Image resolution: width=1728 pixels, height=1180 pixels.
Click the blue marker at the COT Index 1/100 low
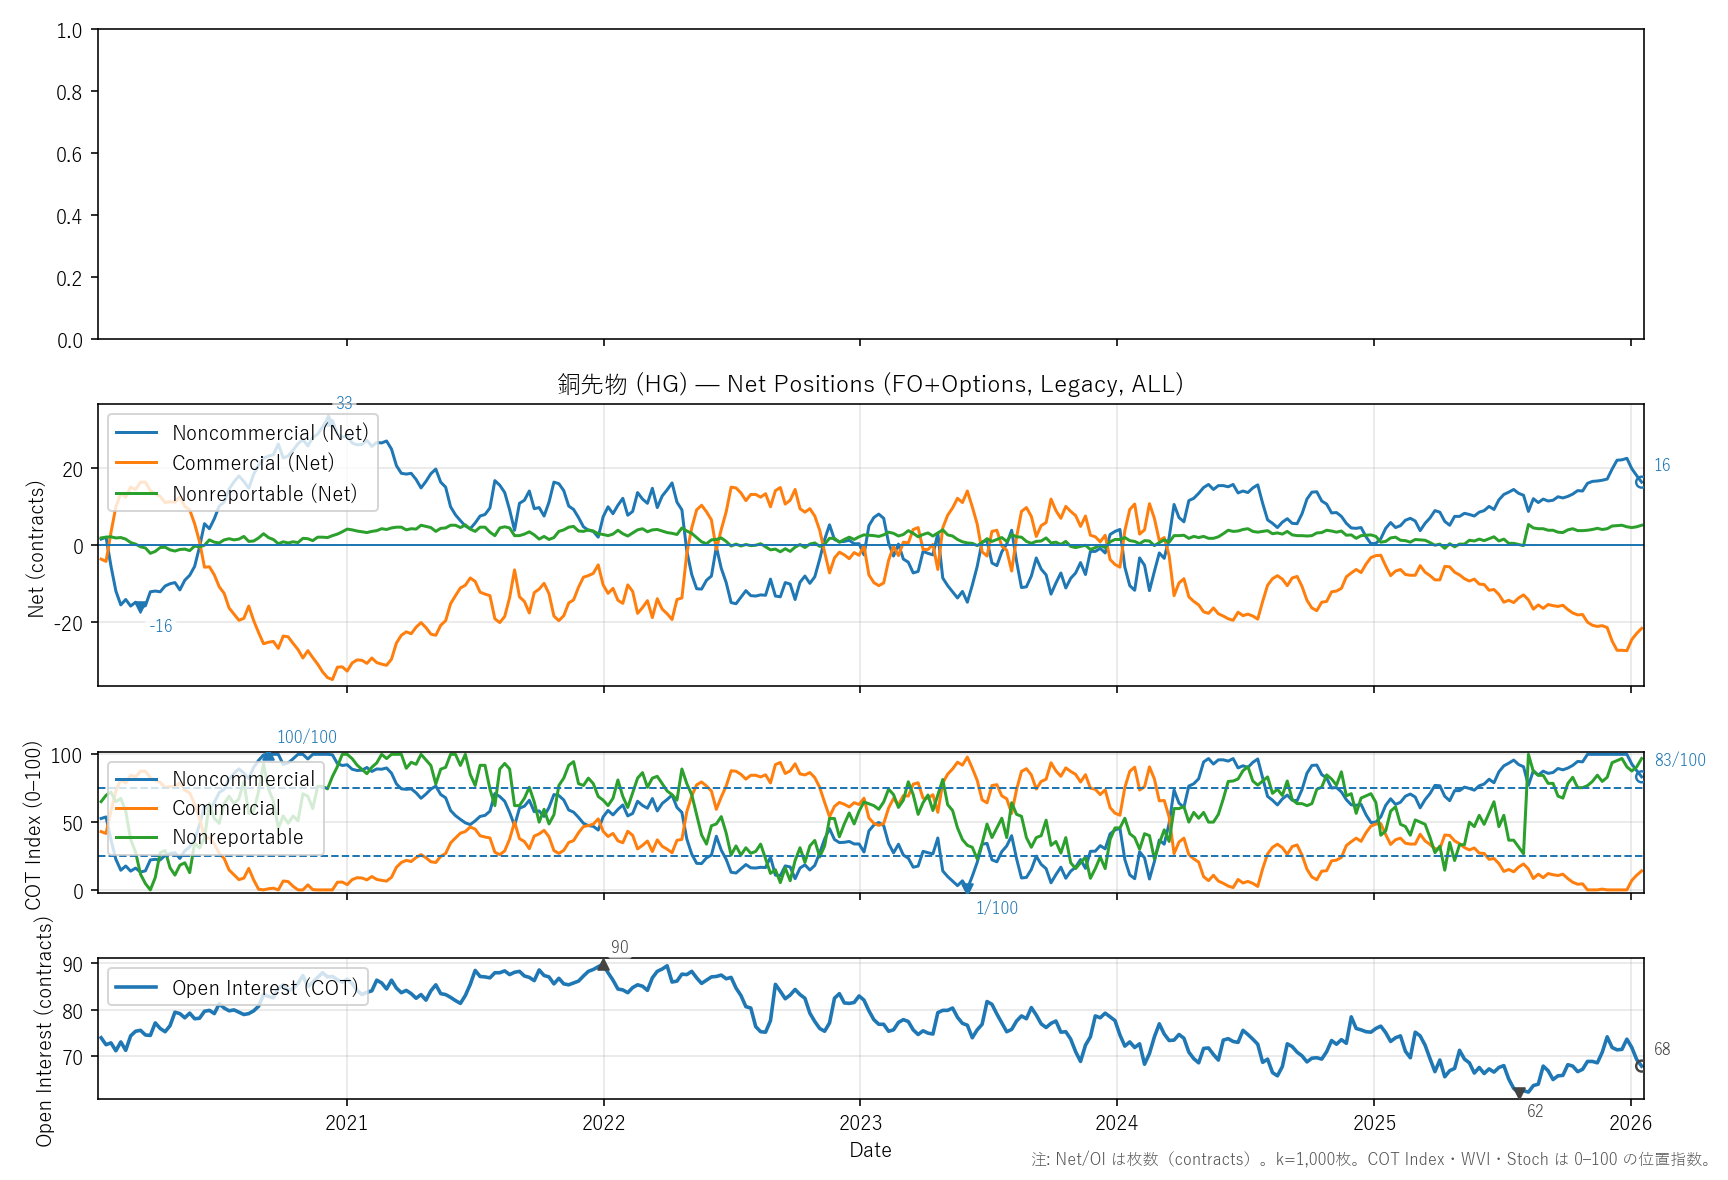967,888
